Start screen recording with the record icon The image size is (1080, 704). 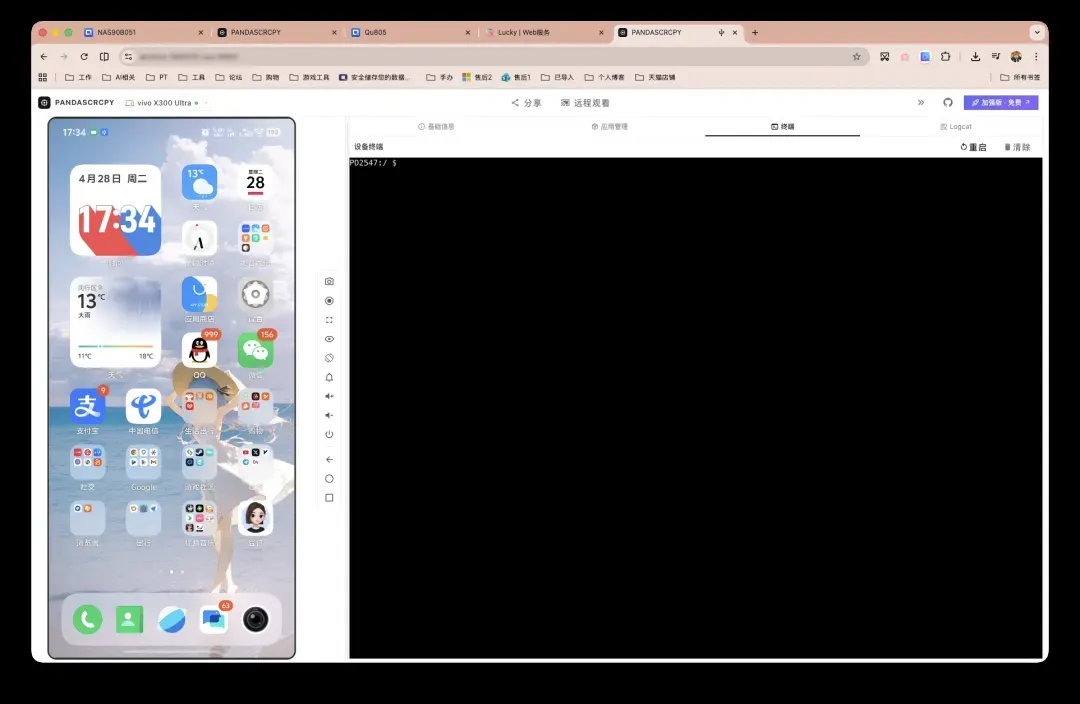(329, 300)
